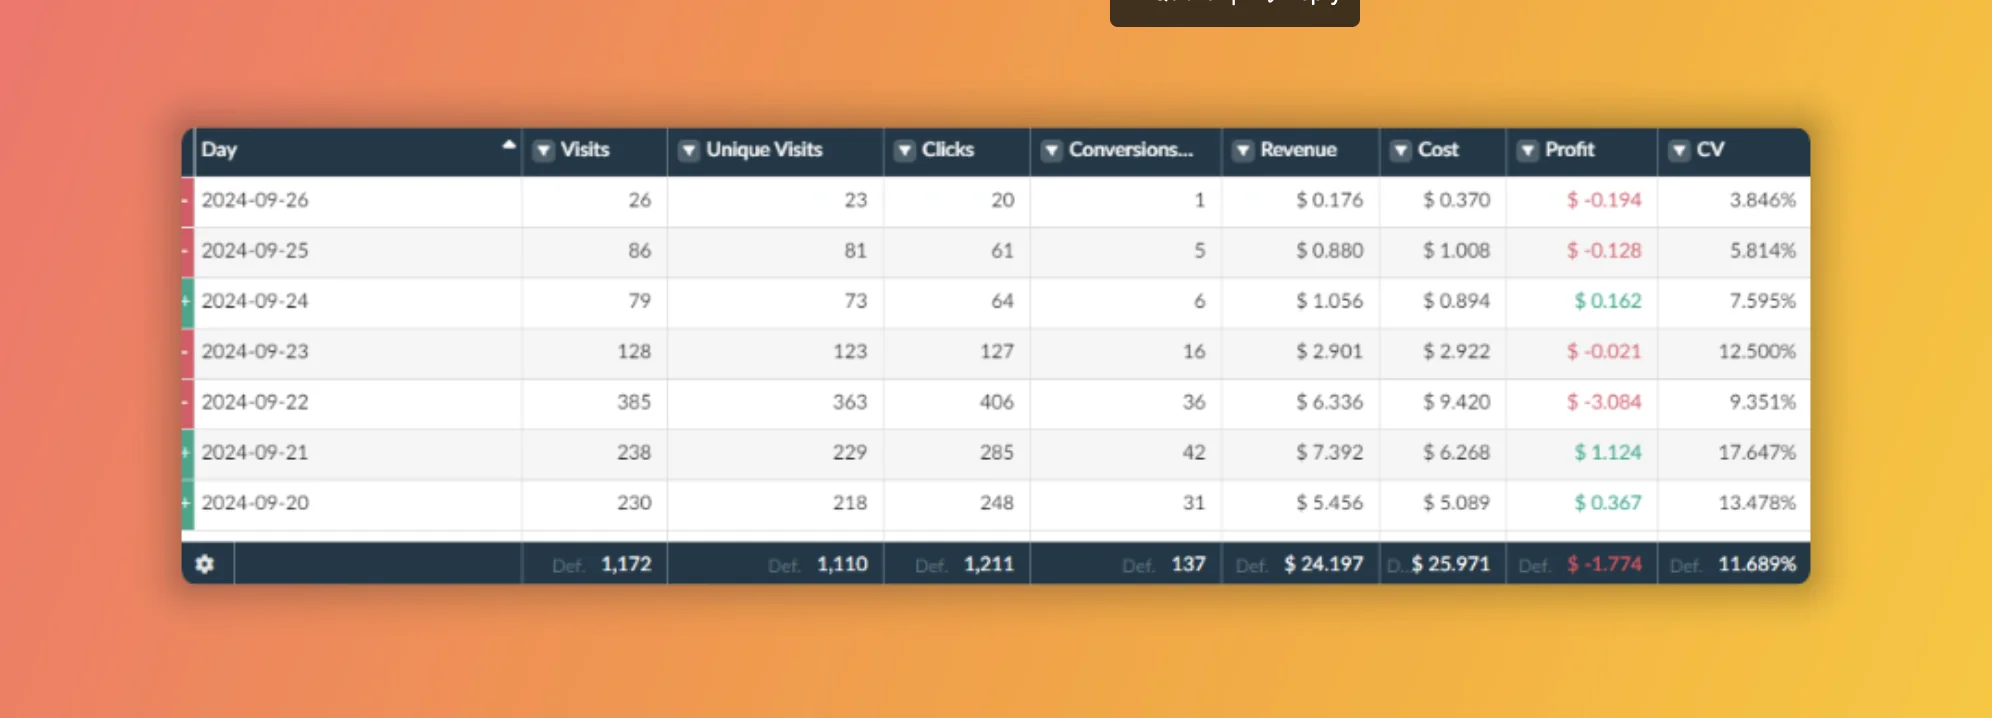Click the total Profit value $ -1.774

coord(1604,564)
